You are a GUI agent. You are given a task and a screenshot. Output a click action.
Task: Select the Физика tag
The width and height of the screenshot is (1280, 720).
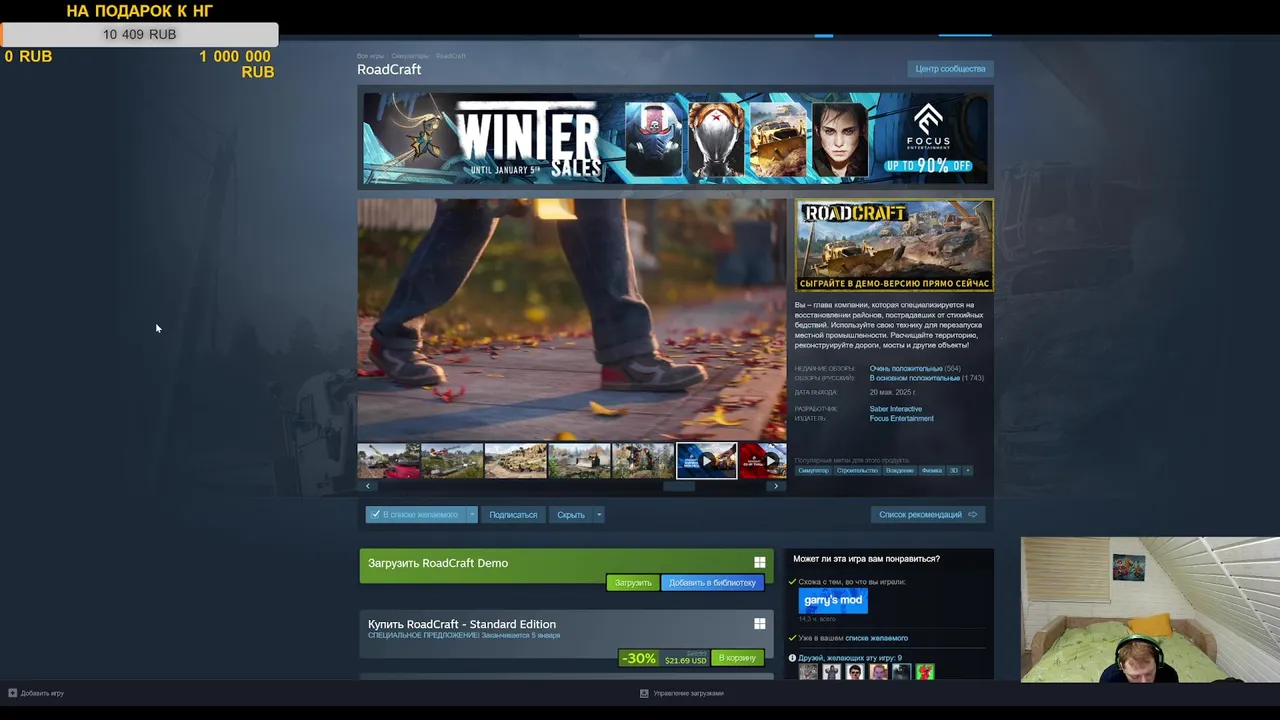pos(932,470)
